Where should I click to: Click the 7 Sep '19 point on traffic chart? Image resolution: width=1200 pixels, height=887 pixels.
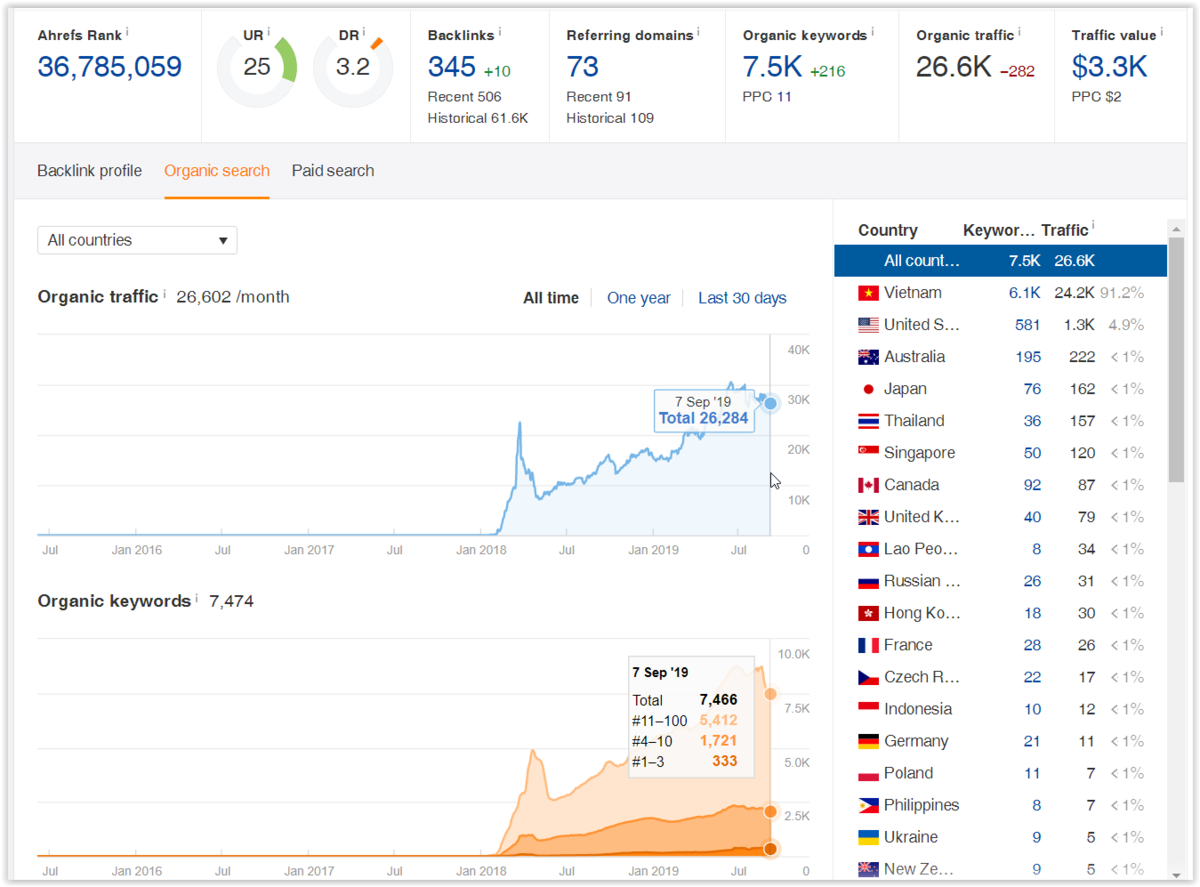pos(770,404)
